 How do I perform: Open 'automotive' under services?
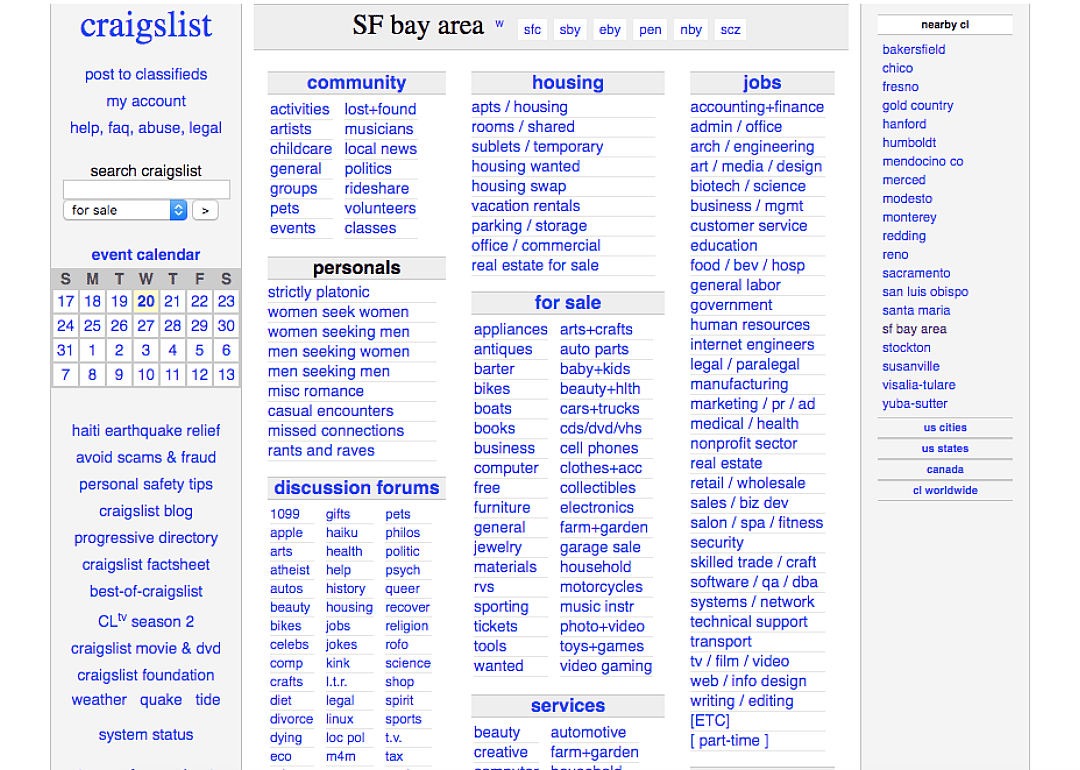[x=588, y=732]
